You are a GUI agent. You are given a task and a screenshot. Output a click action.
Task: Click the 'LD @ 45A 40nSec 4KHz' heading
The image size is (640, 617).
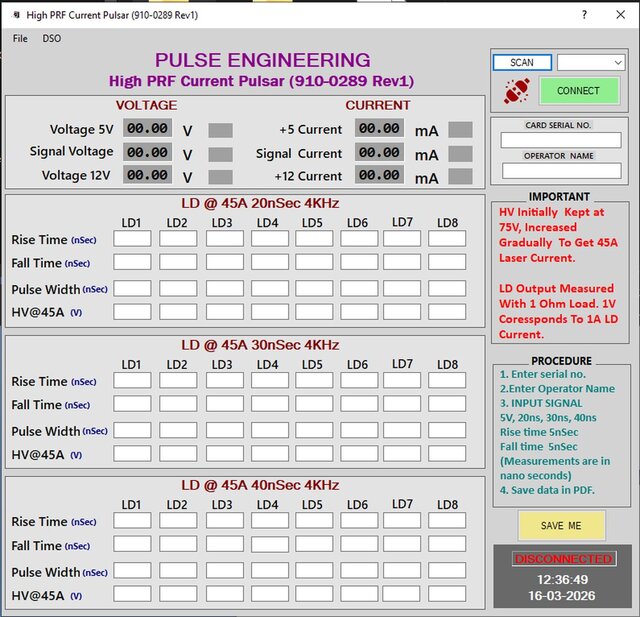(260, 485)
